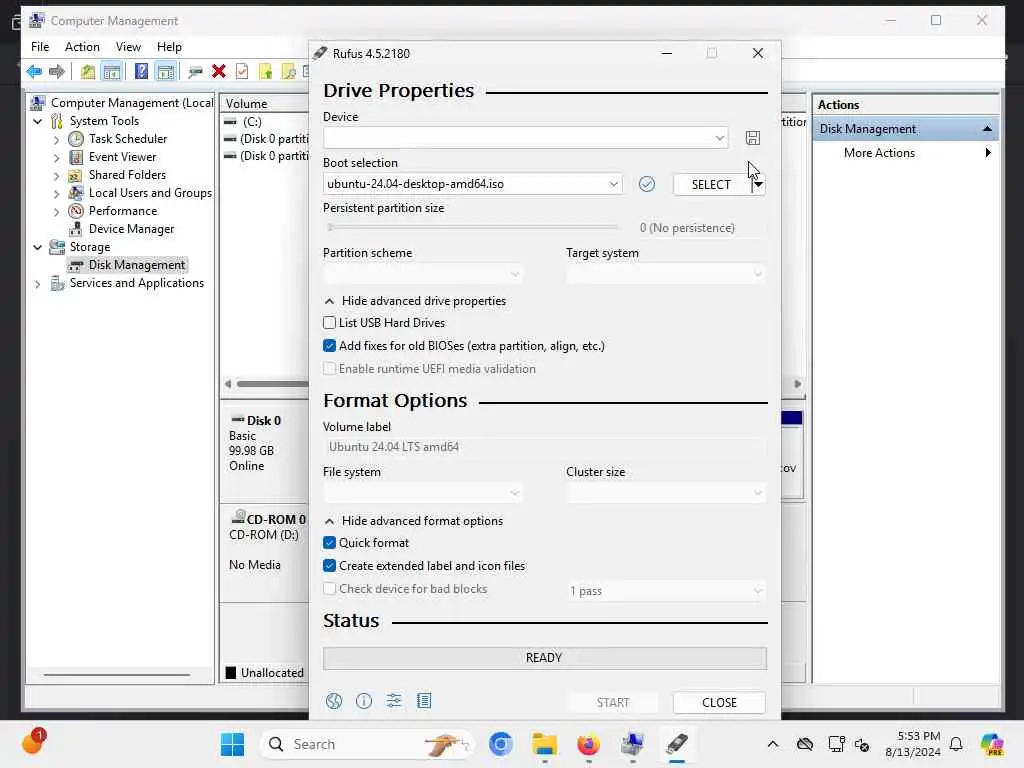Switch to Computer Management taskbar icon
Viewport: 1024px width, 768px height.
coord(632,744)
